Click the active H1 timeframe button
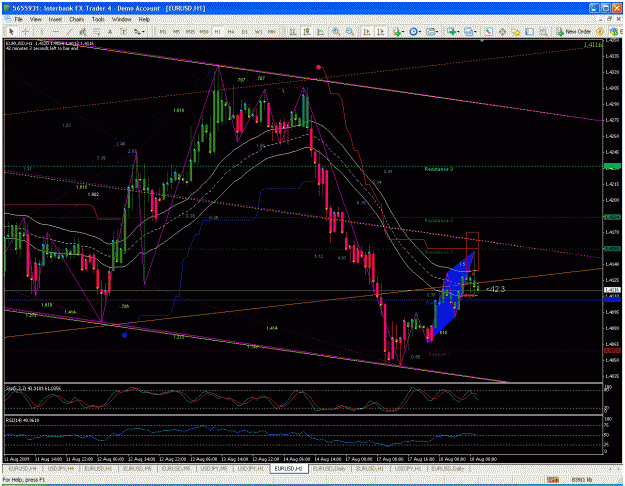Viewport: 625px width, 486px height. pyautogui.click(x=218, y=31)
